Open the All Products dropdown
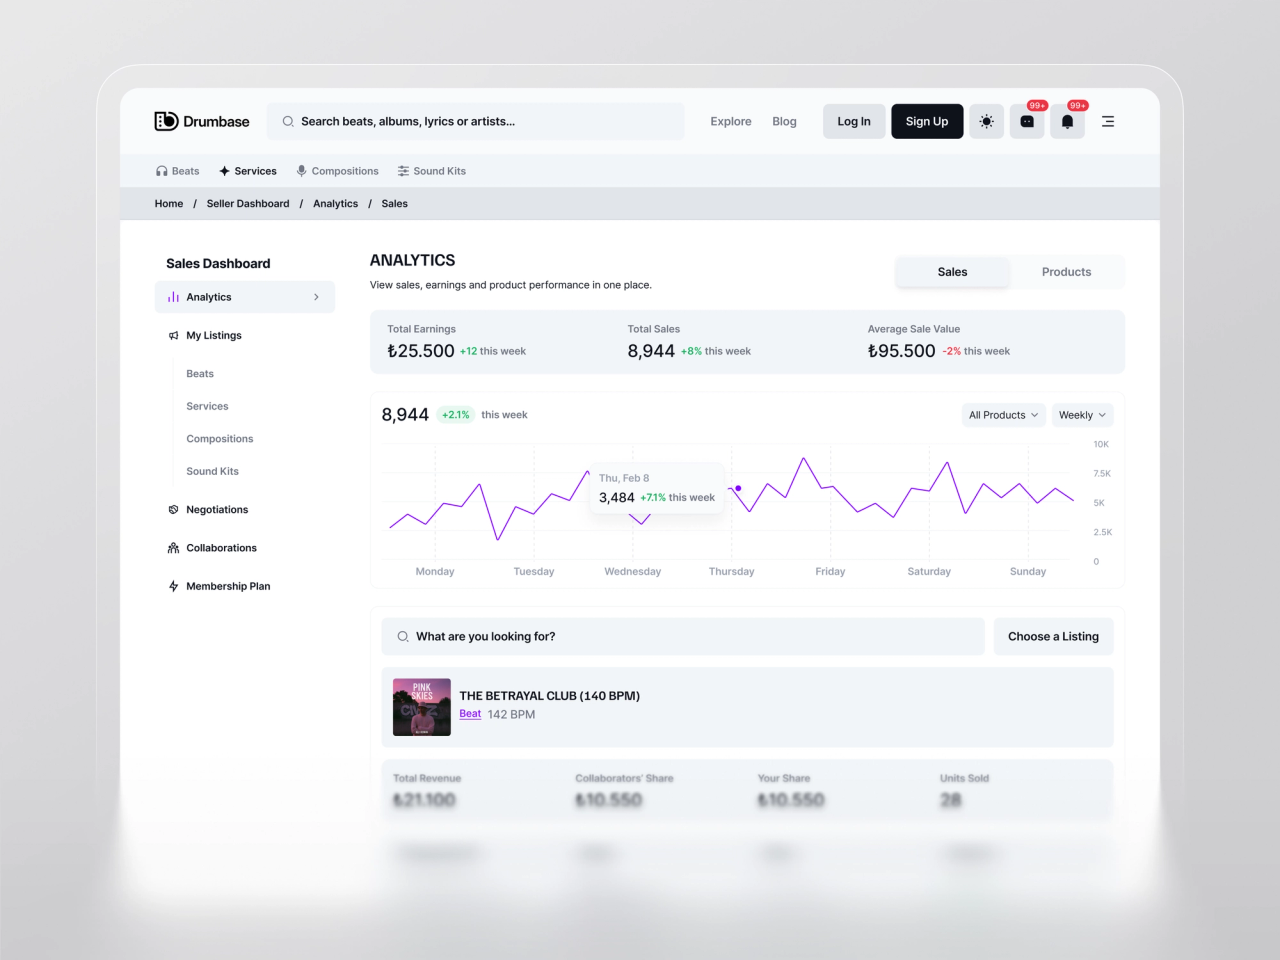Screen dimensions: 1280x960 (1003, 415)
